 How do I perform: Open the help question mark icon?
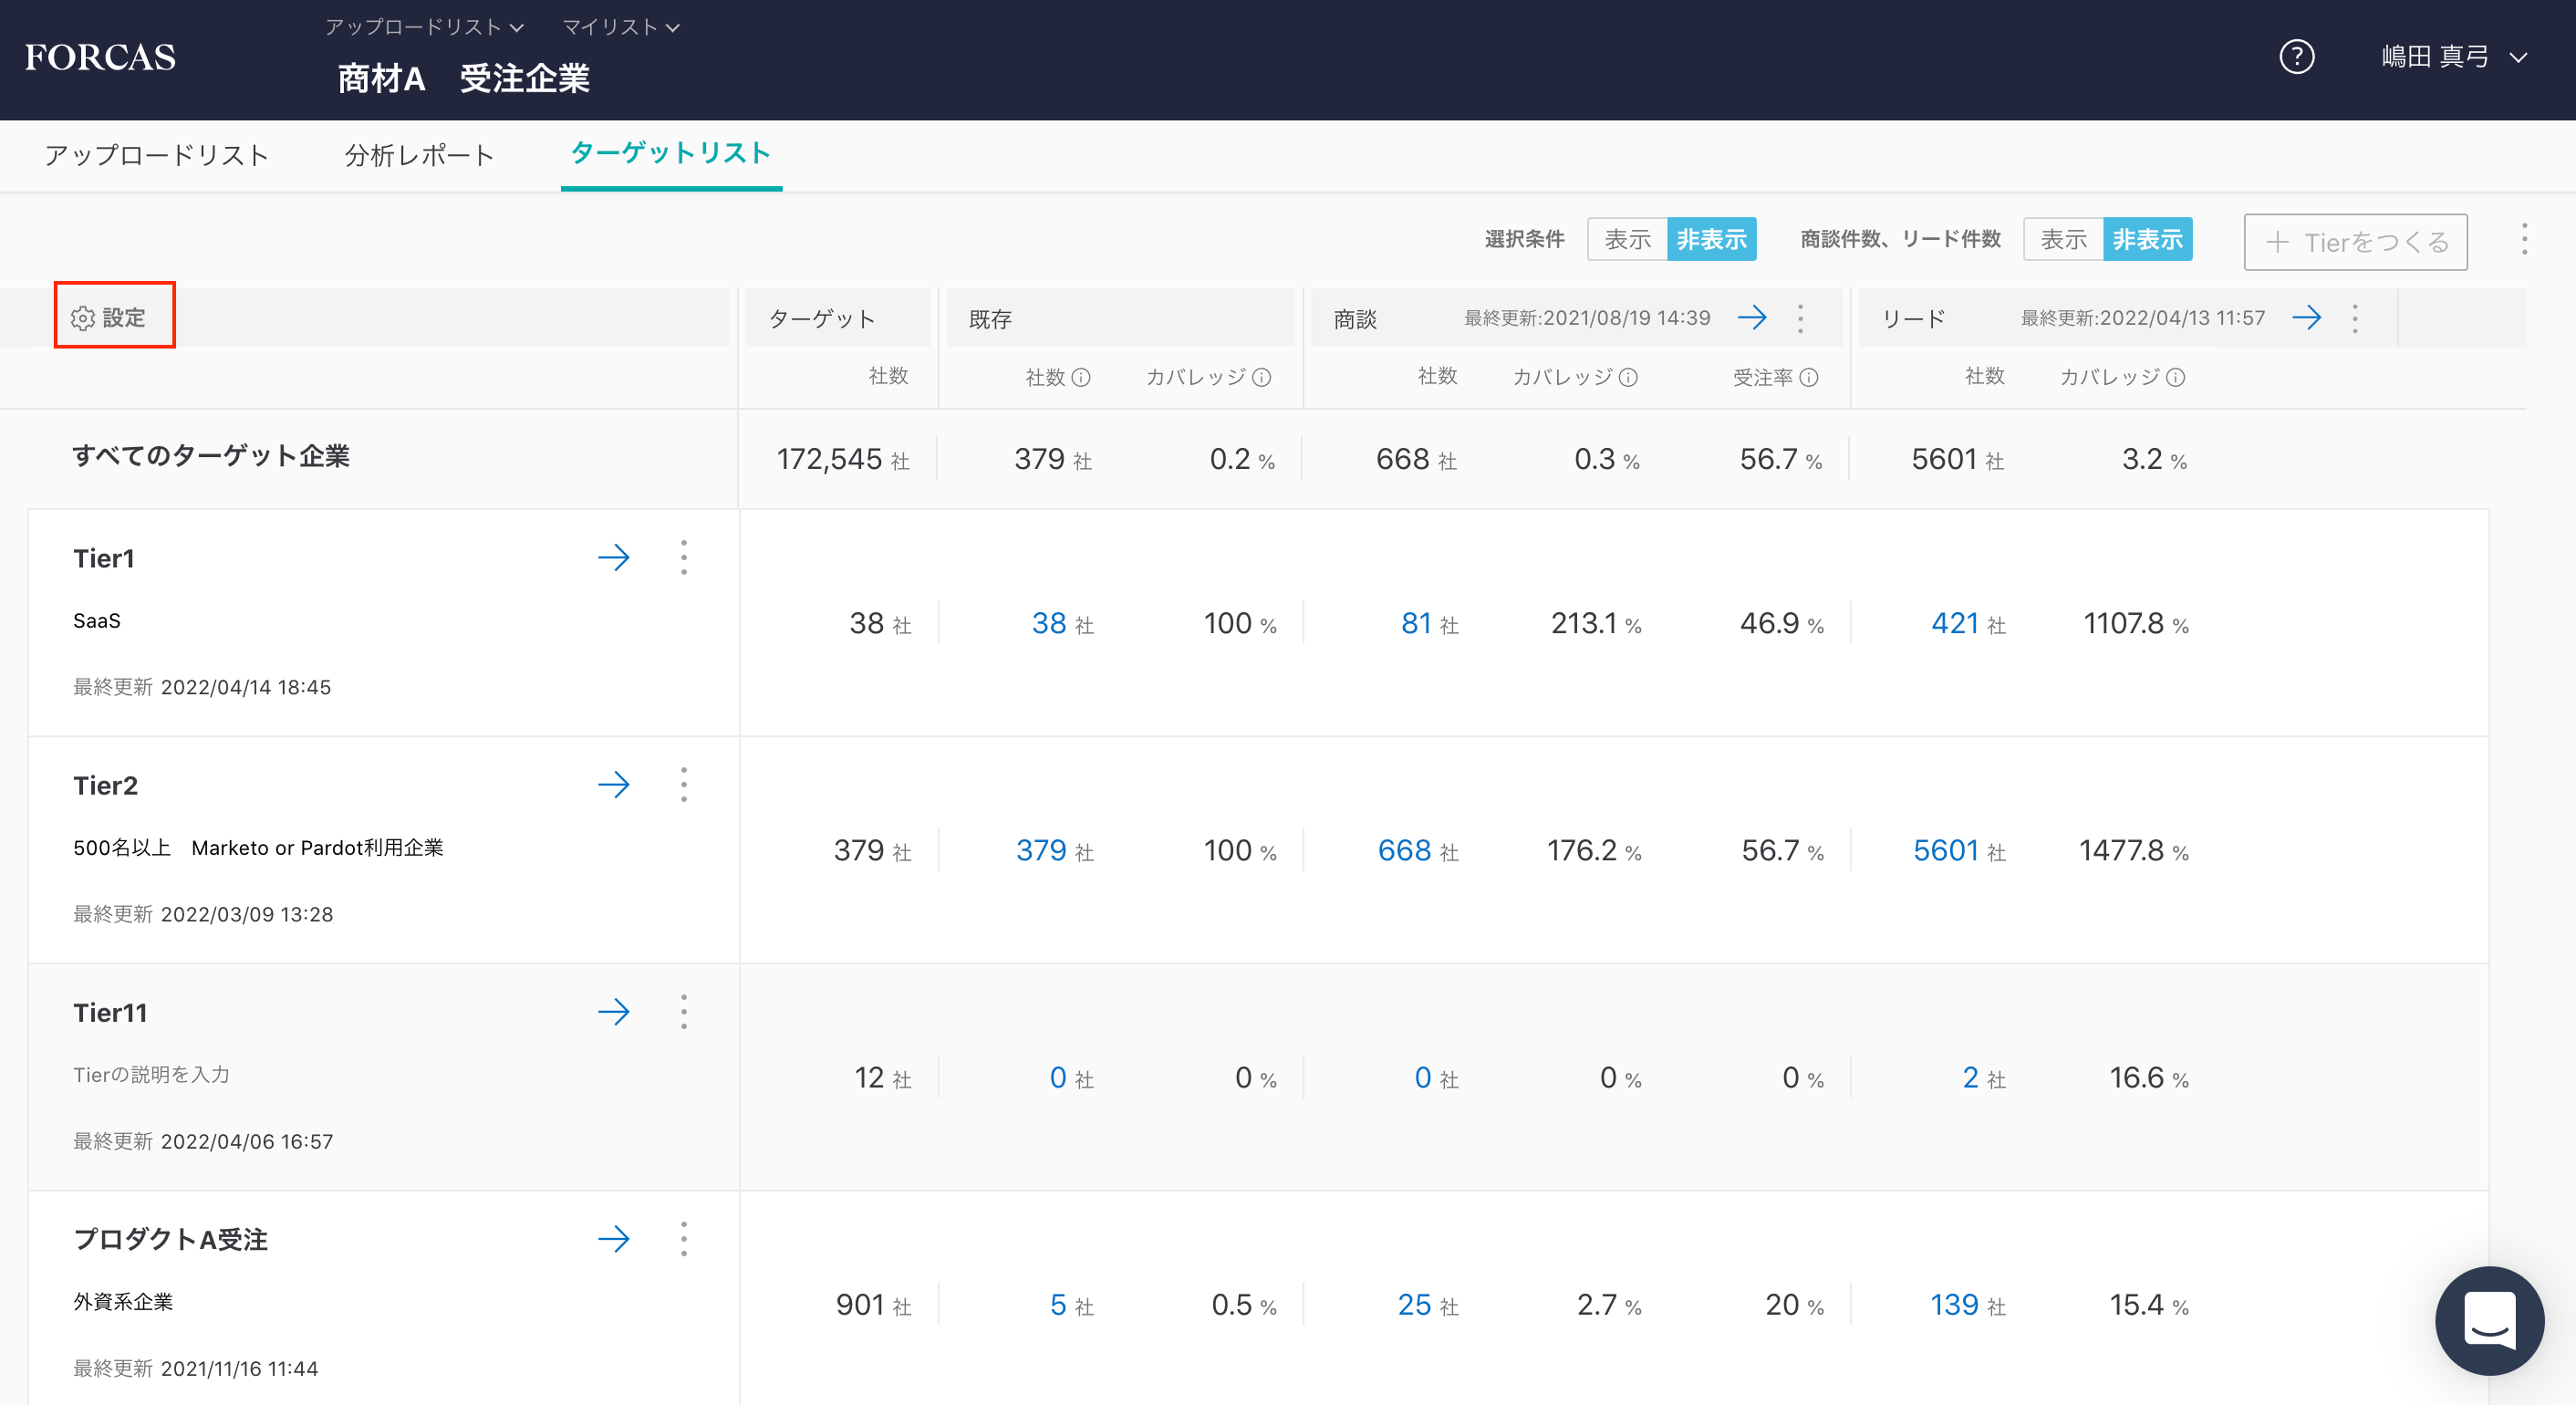click(2296, 57)
